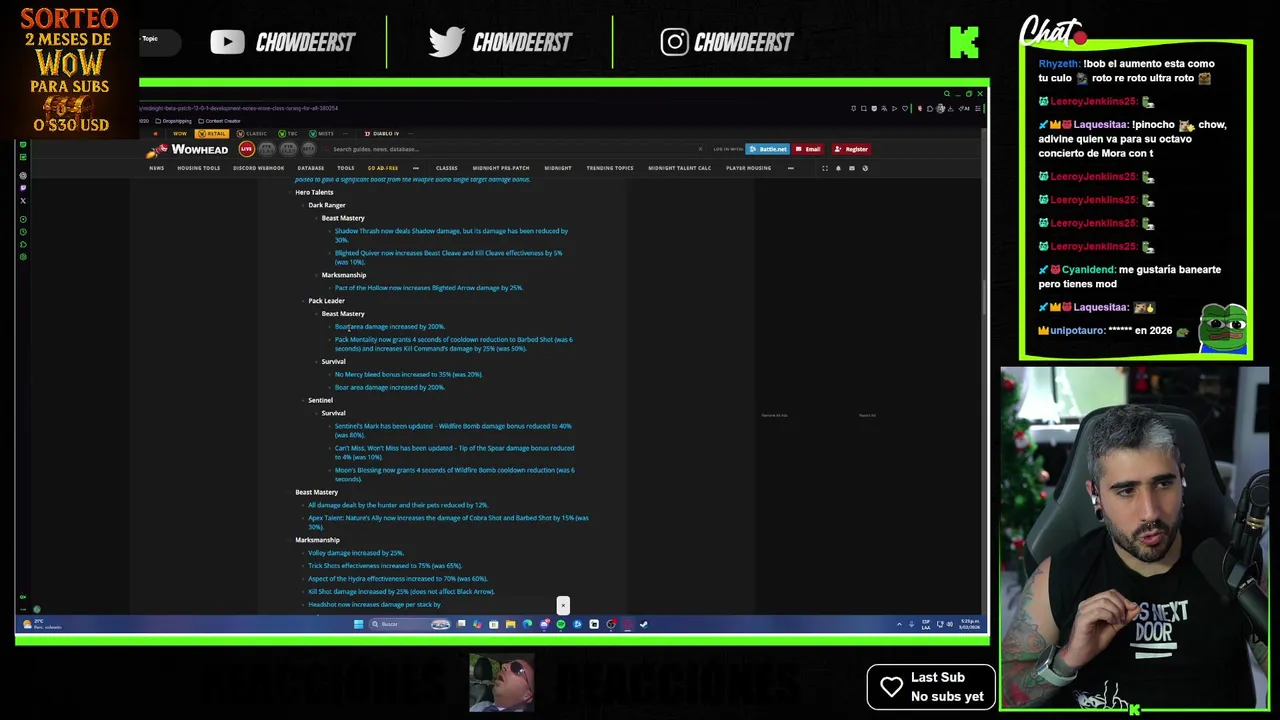This screenshot has width=1280, height=720.
Task: Open Steam from the taskbar
Action: point(644,624)
